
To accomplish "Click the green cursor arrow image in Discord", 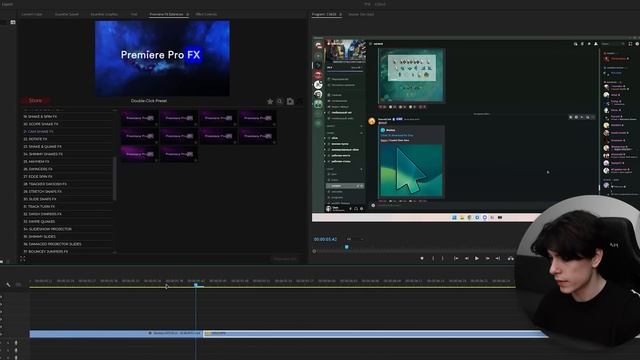I will (x=411, y=171).
